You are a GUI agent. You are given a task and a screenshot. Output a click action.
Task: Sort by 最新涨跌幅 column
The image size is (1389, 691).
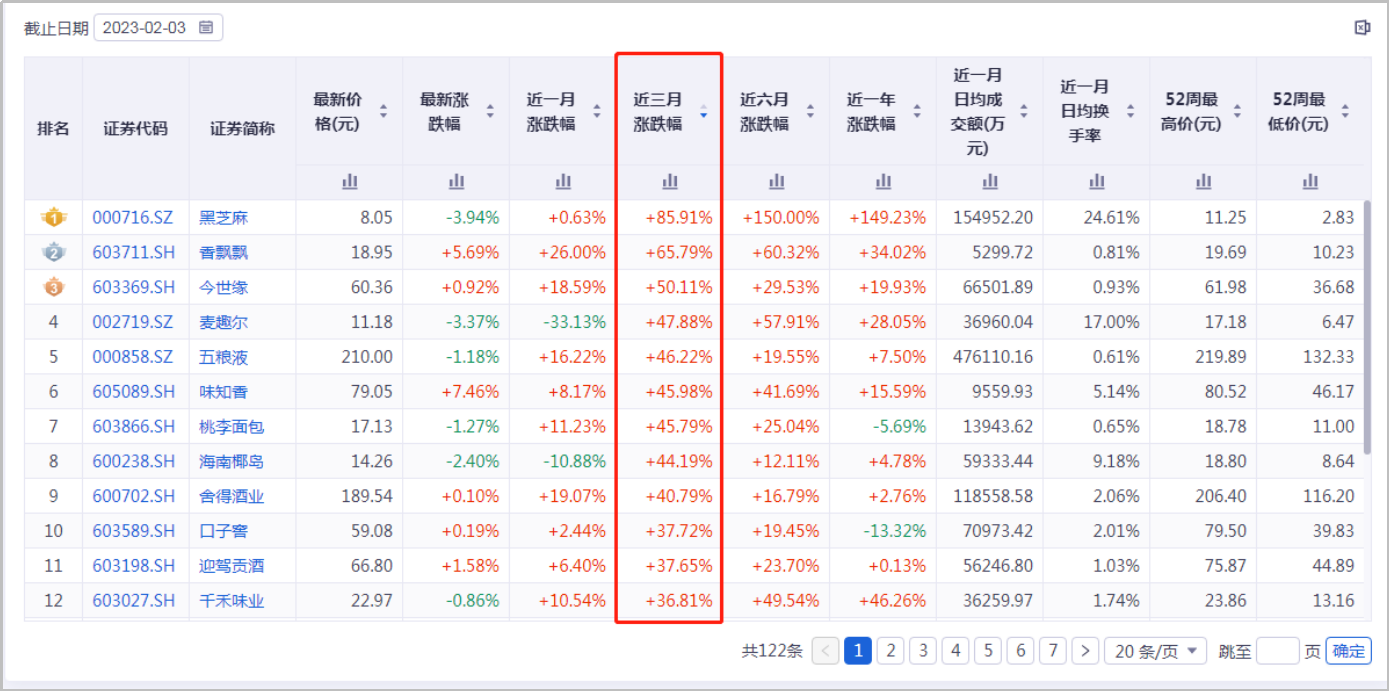click(x=490, y=111)
